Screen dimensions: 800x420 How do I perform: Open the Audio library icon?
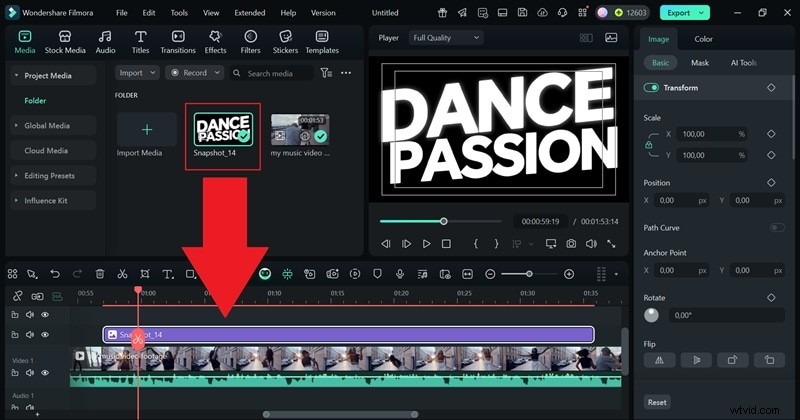pos(105,36)
